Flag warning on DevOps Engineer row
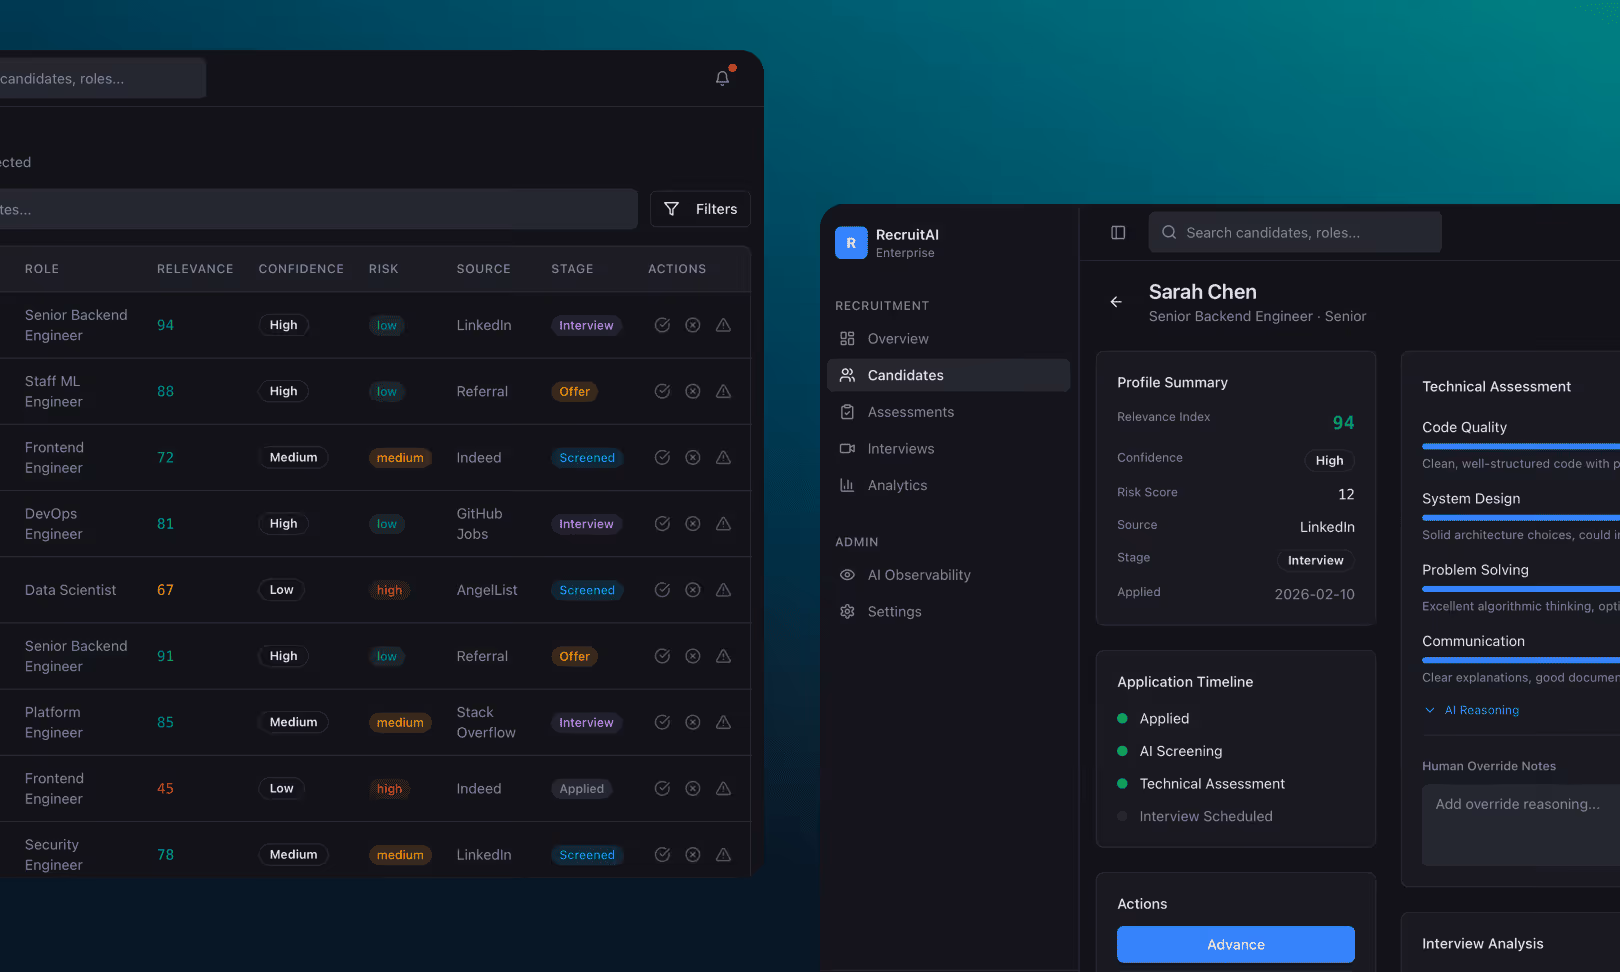This screenshot has height=972, width=1620. tap(723, 523)
